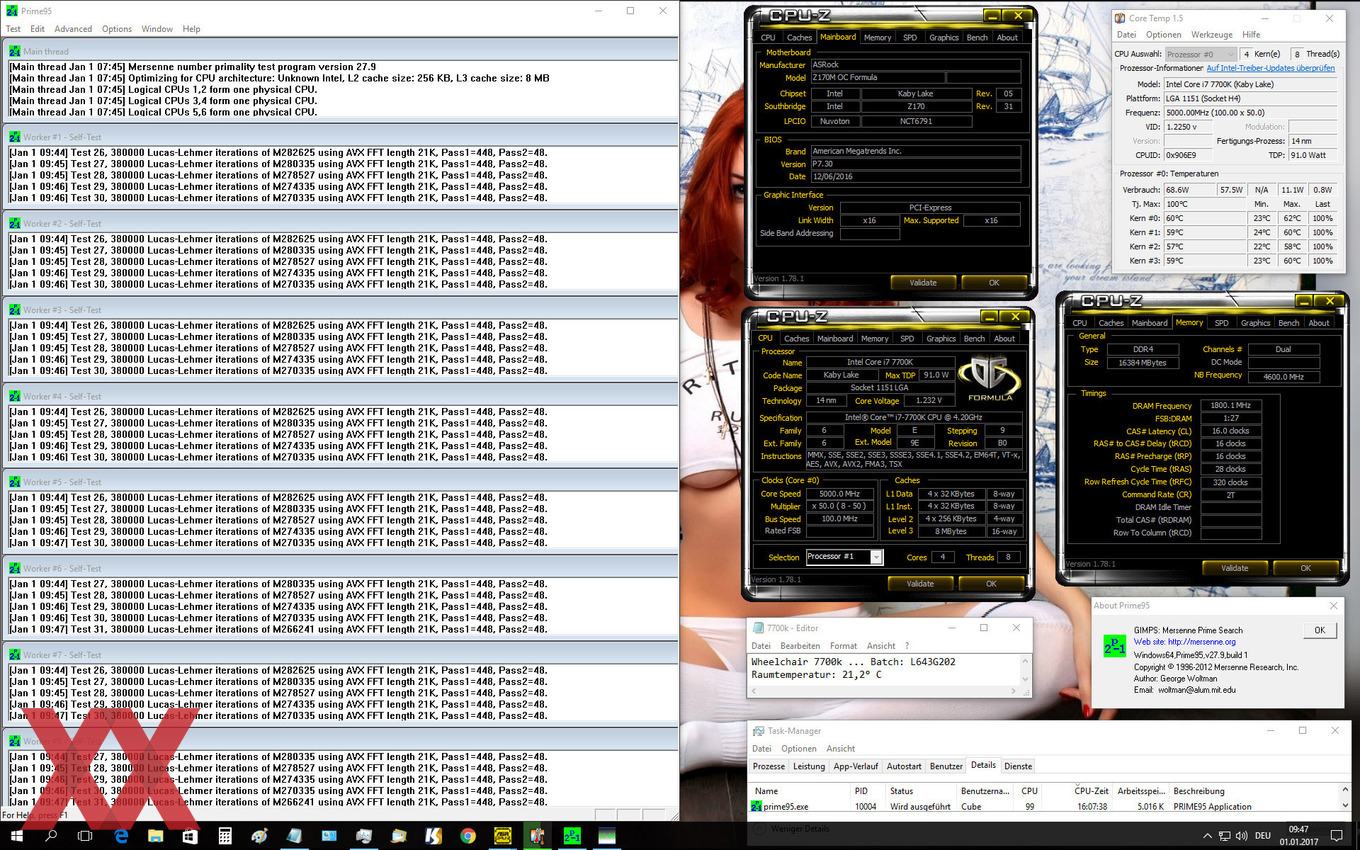This screenshot has width=1360, height=850.
Task: Click the 7700k Editor title bar icon
Action: click(757, 628)
